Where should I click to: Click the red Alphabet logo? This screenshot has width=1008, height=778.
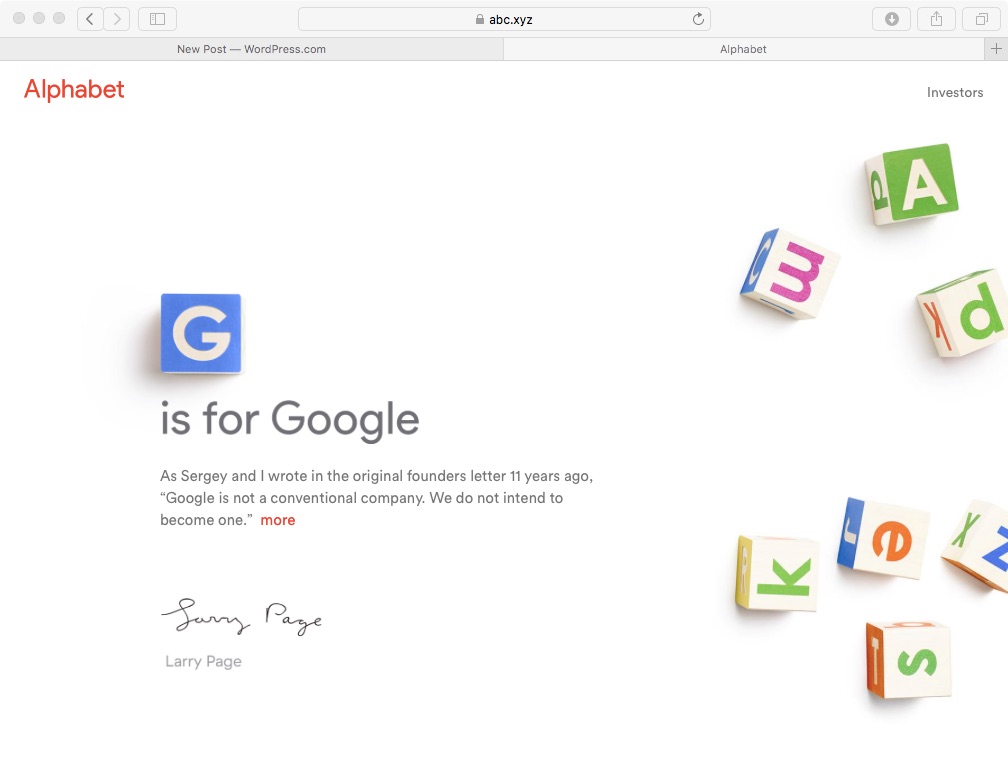[x=74, y=90]
